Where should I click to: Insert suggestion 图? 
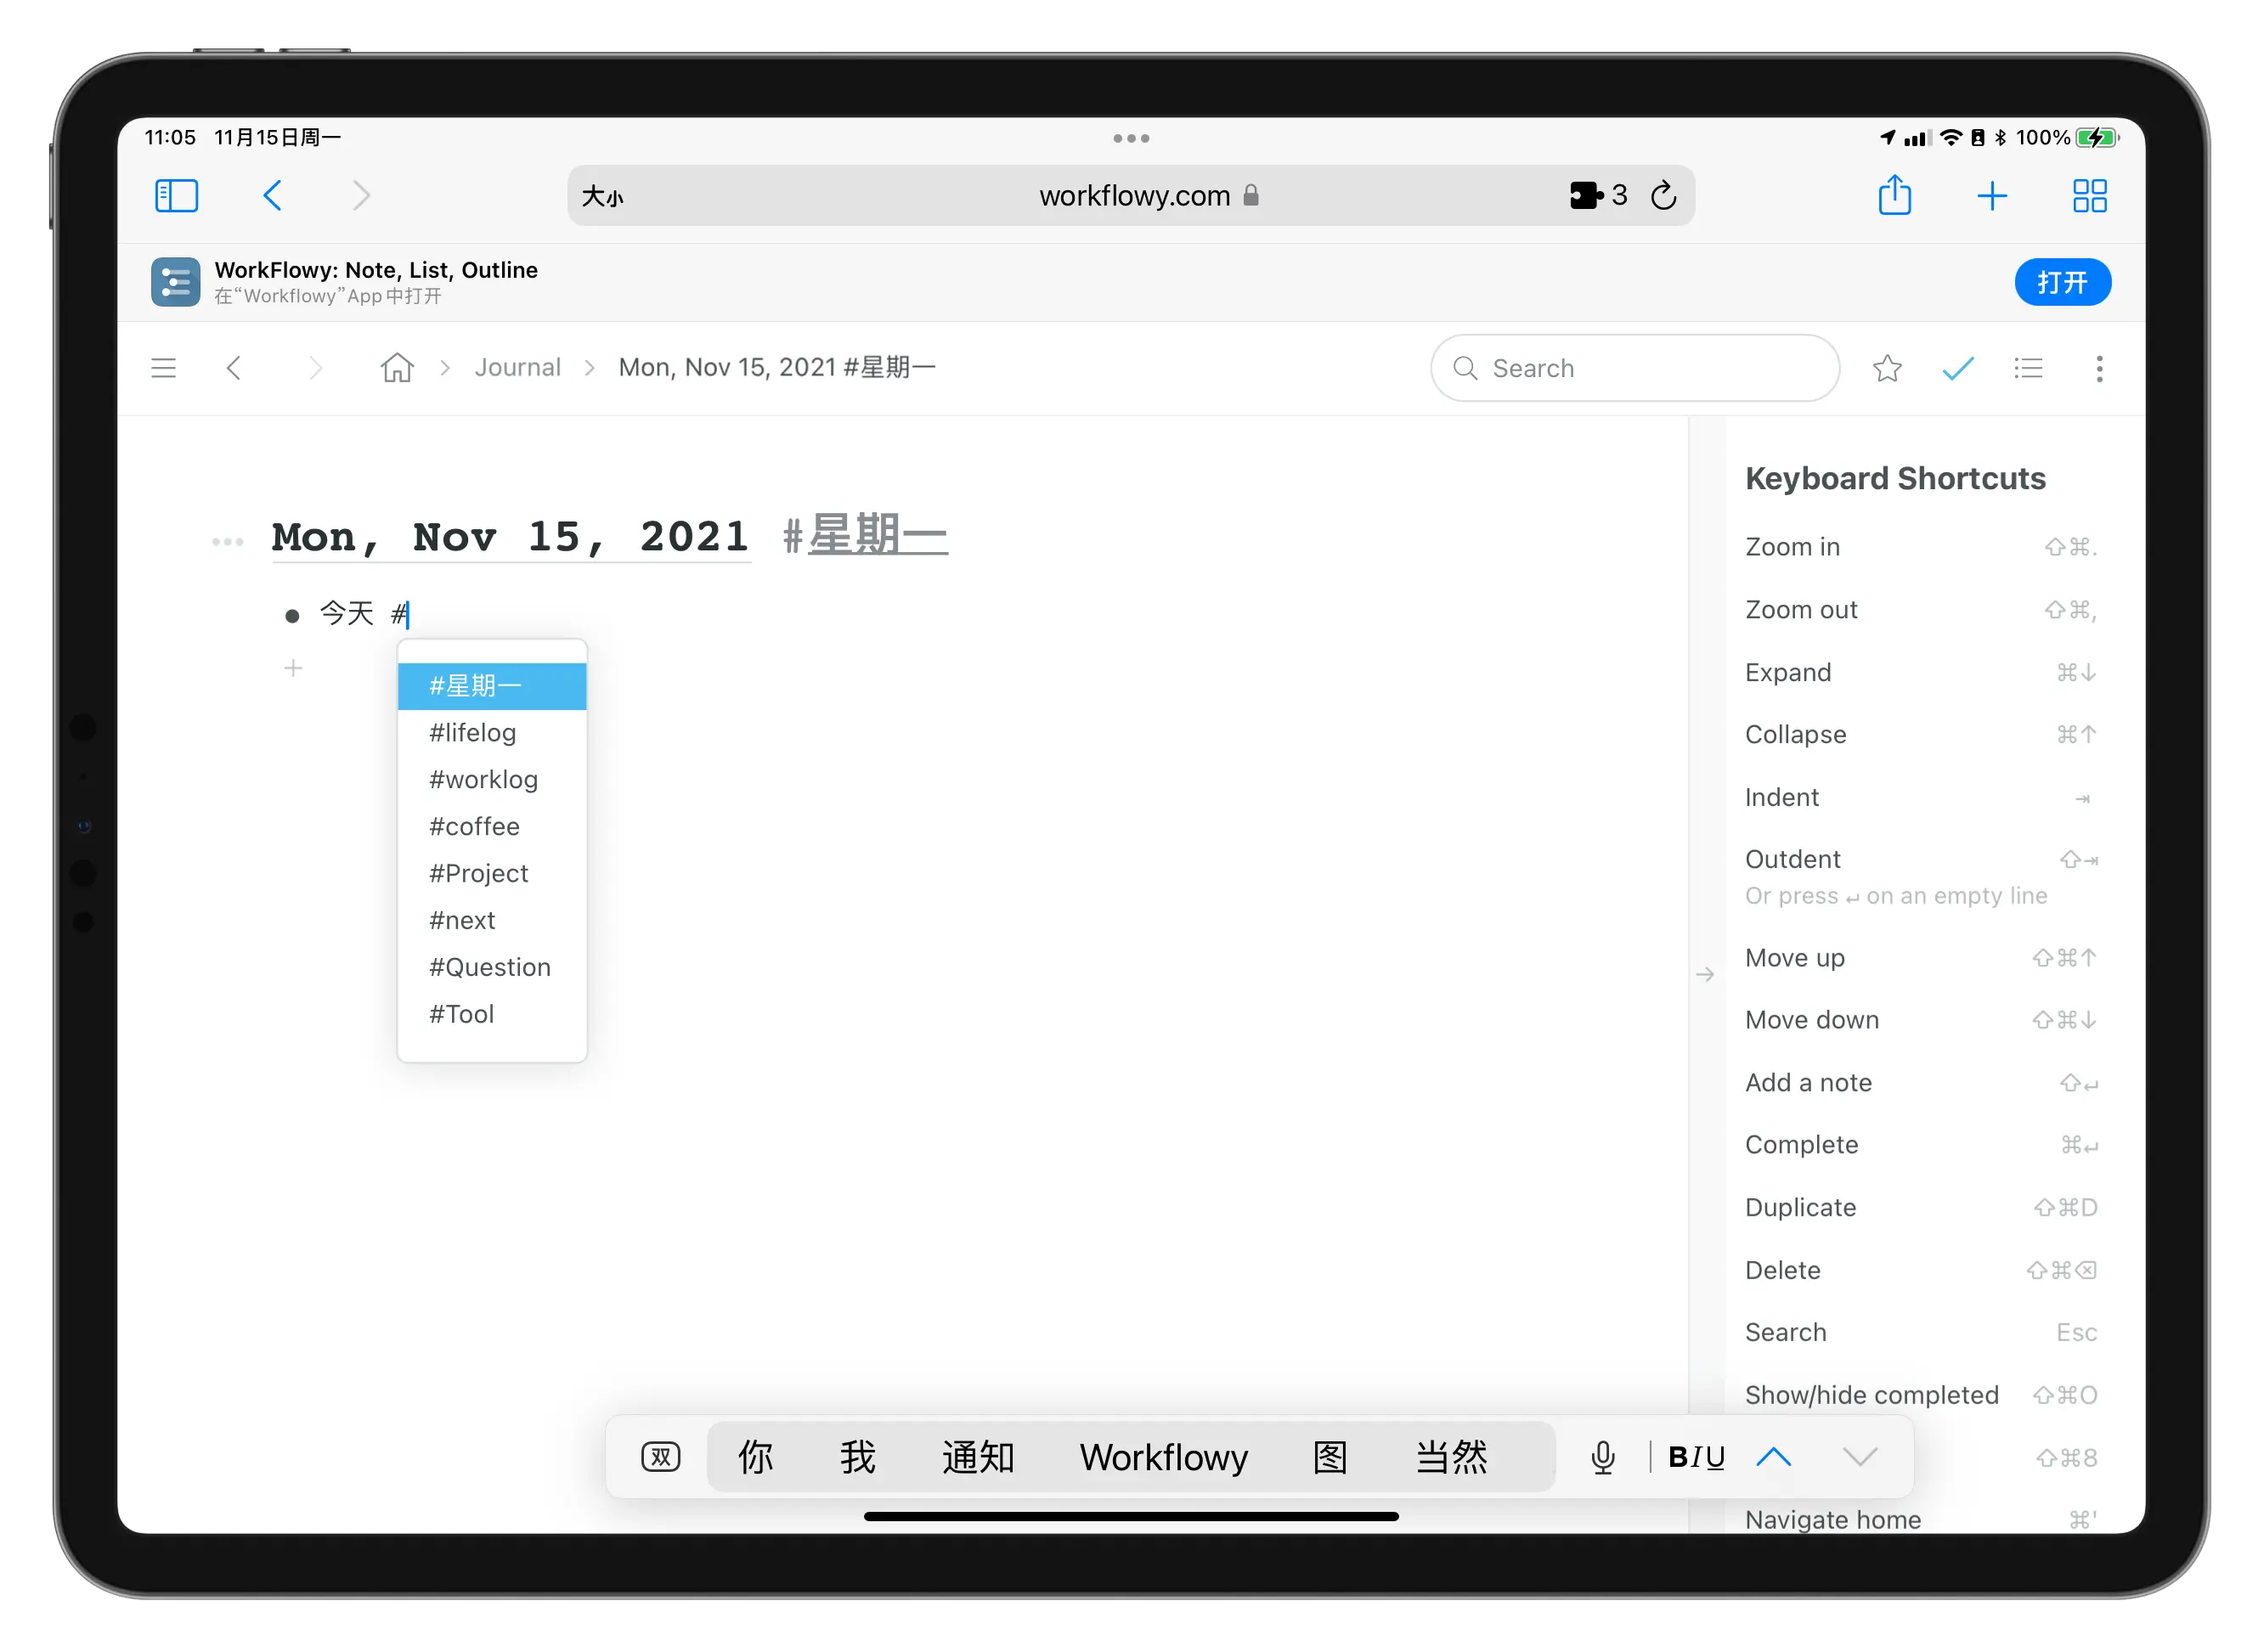click(x=1330, y=1457)
